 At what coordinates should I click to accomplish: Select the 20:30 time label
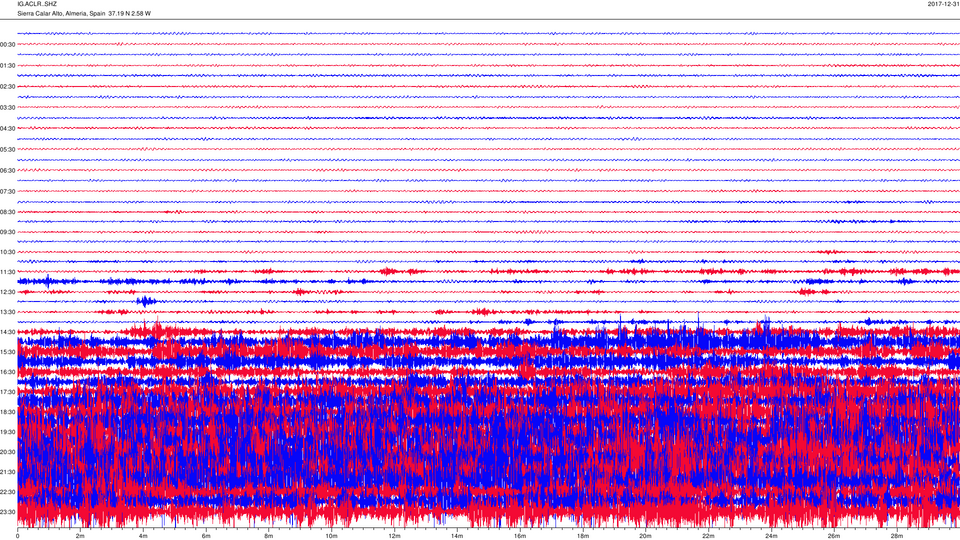click(x=8, y=452)
